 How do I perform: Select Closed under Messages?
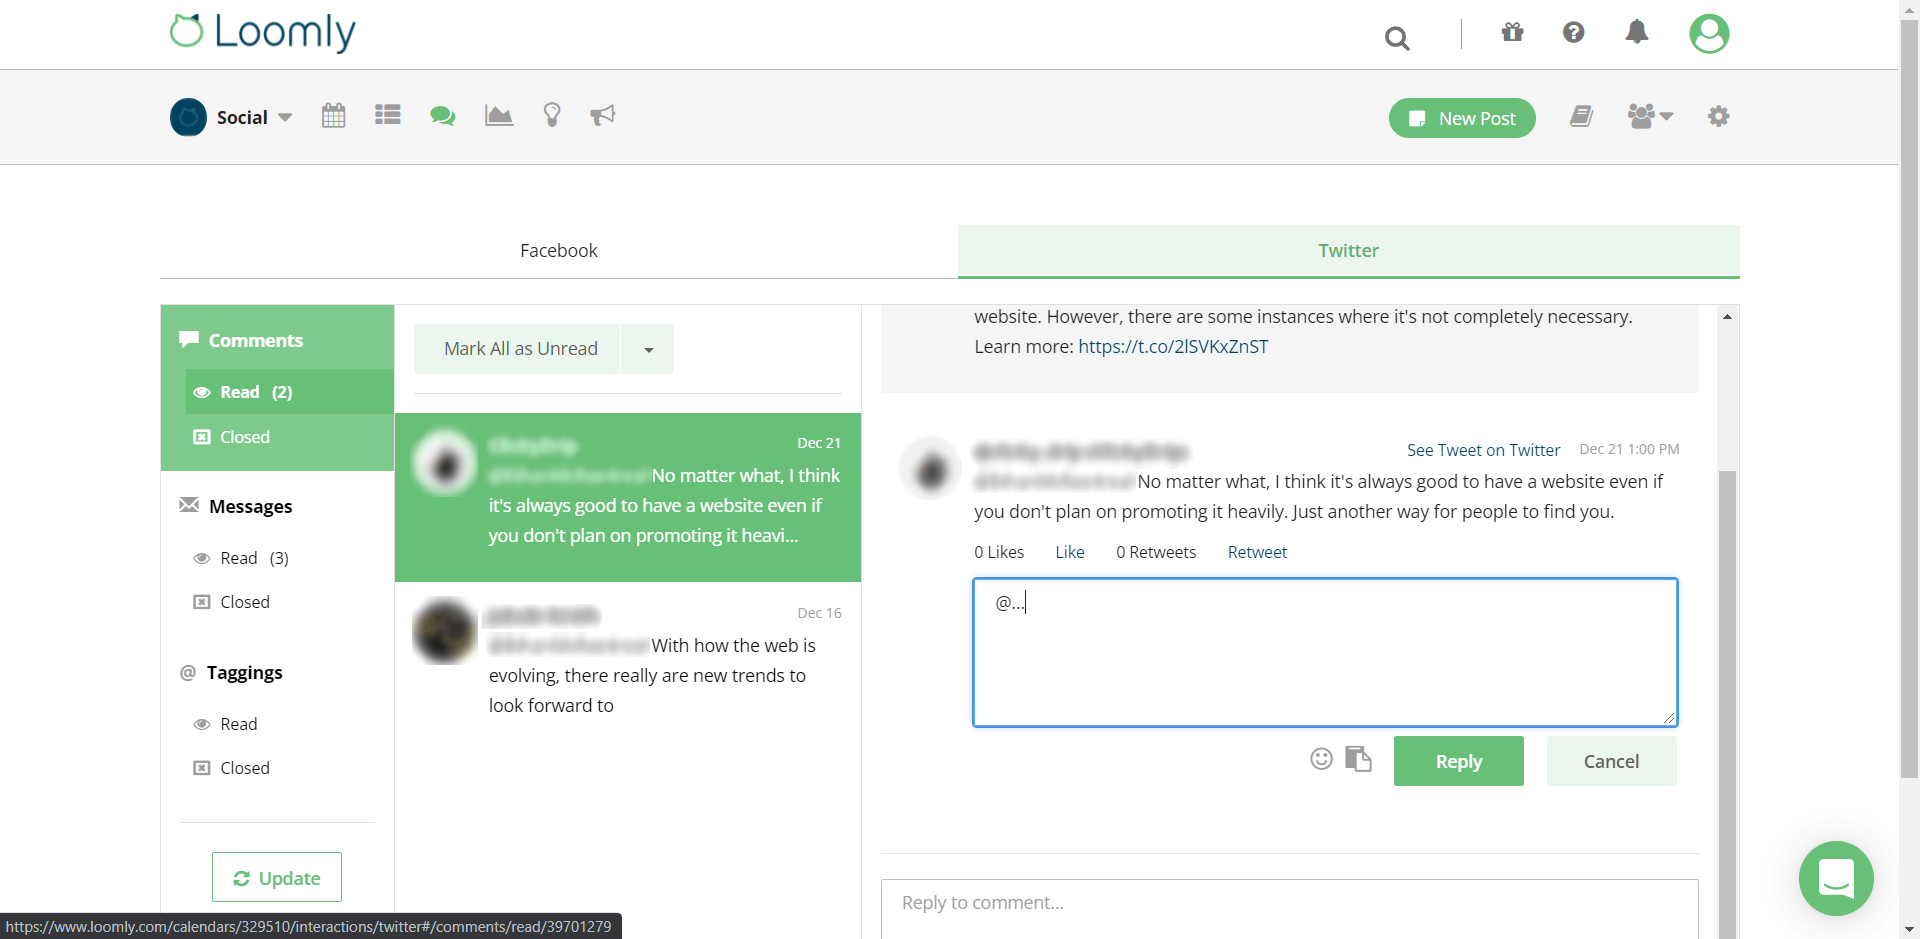pyautogui.click(x=244, y=602)
